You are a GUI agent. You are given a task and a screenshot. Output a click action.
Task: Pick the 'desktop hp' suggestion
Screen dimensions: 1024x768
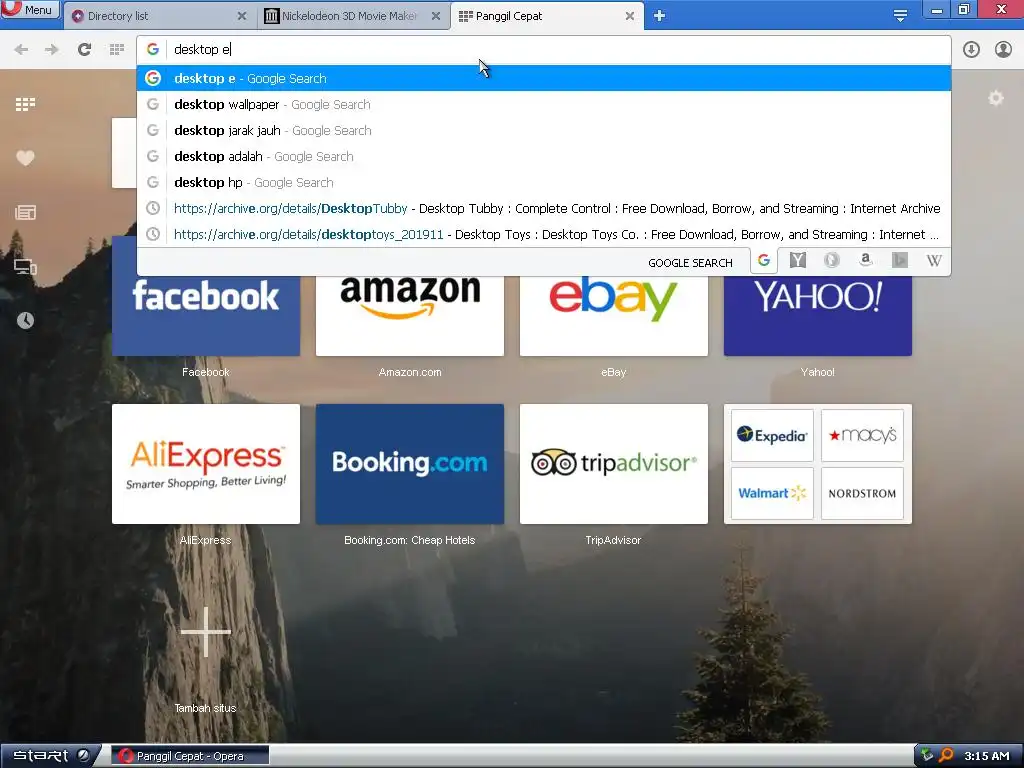pos(543,183)
